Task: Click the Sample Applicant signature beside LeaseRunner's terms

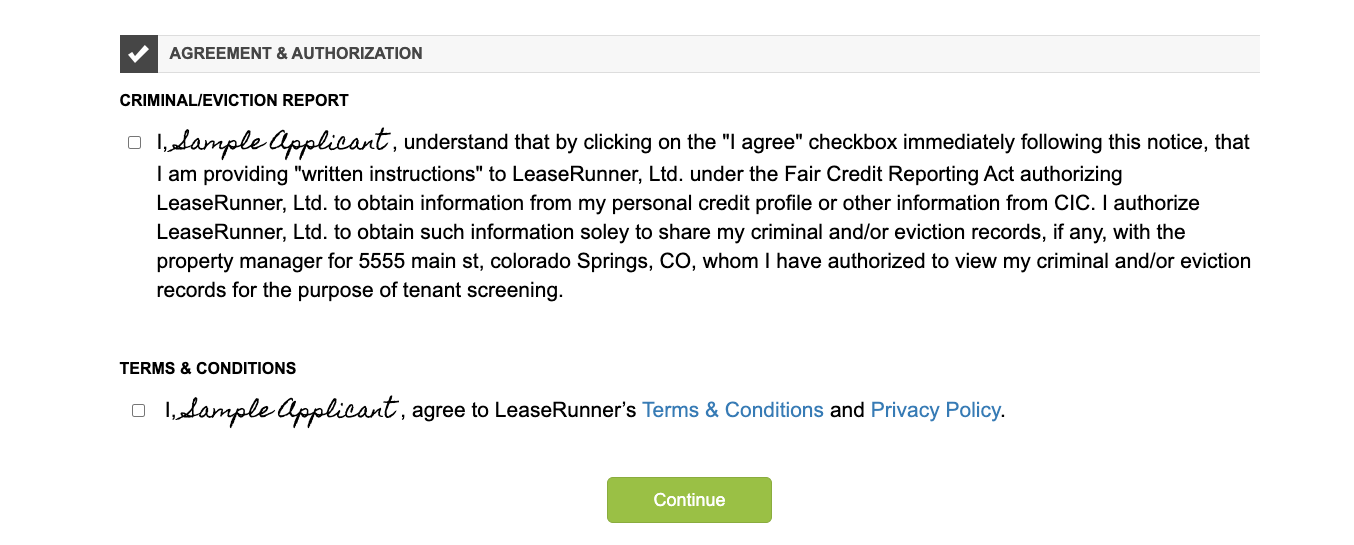Action: point(289,409)
